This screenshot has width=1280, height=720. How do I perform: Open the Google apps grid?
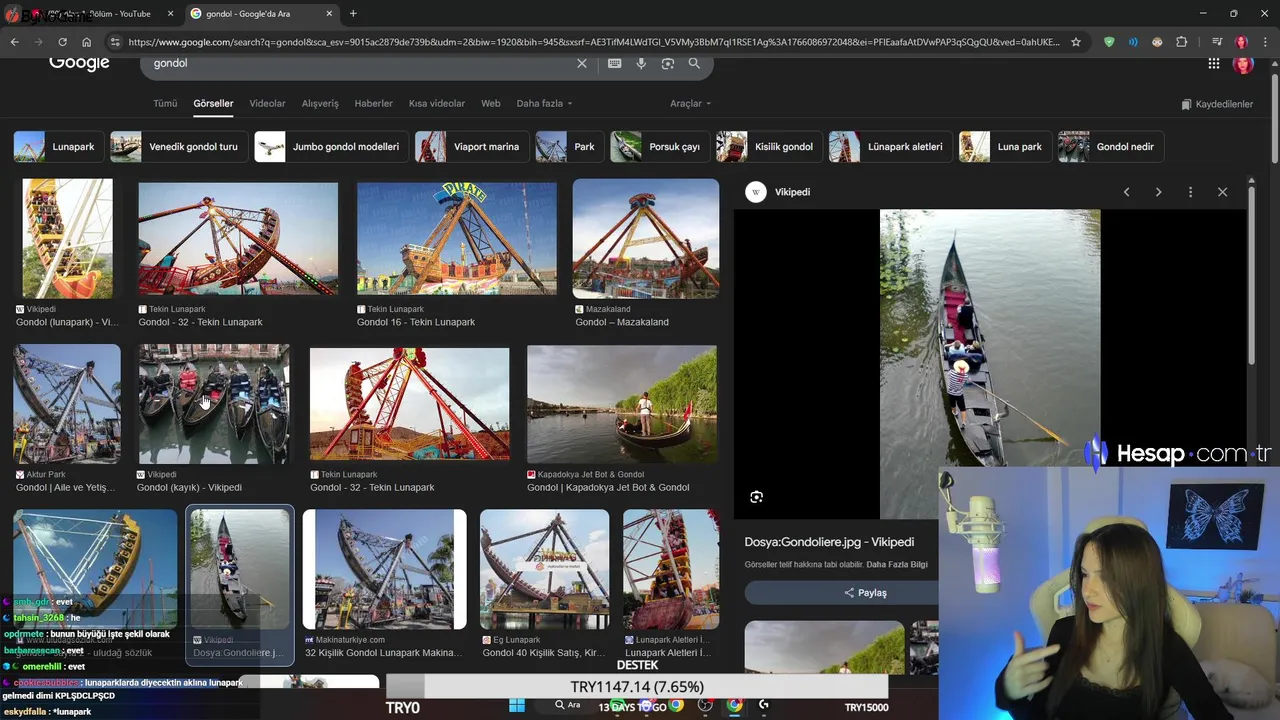click(1214, 63)
